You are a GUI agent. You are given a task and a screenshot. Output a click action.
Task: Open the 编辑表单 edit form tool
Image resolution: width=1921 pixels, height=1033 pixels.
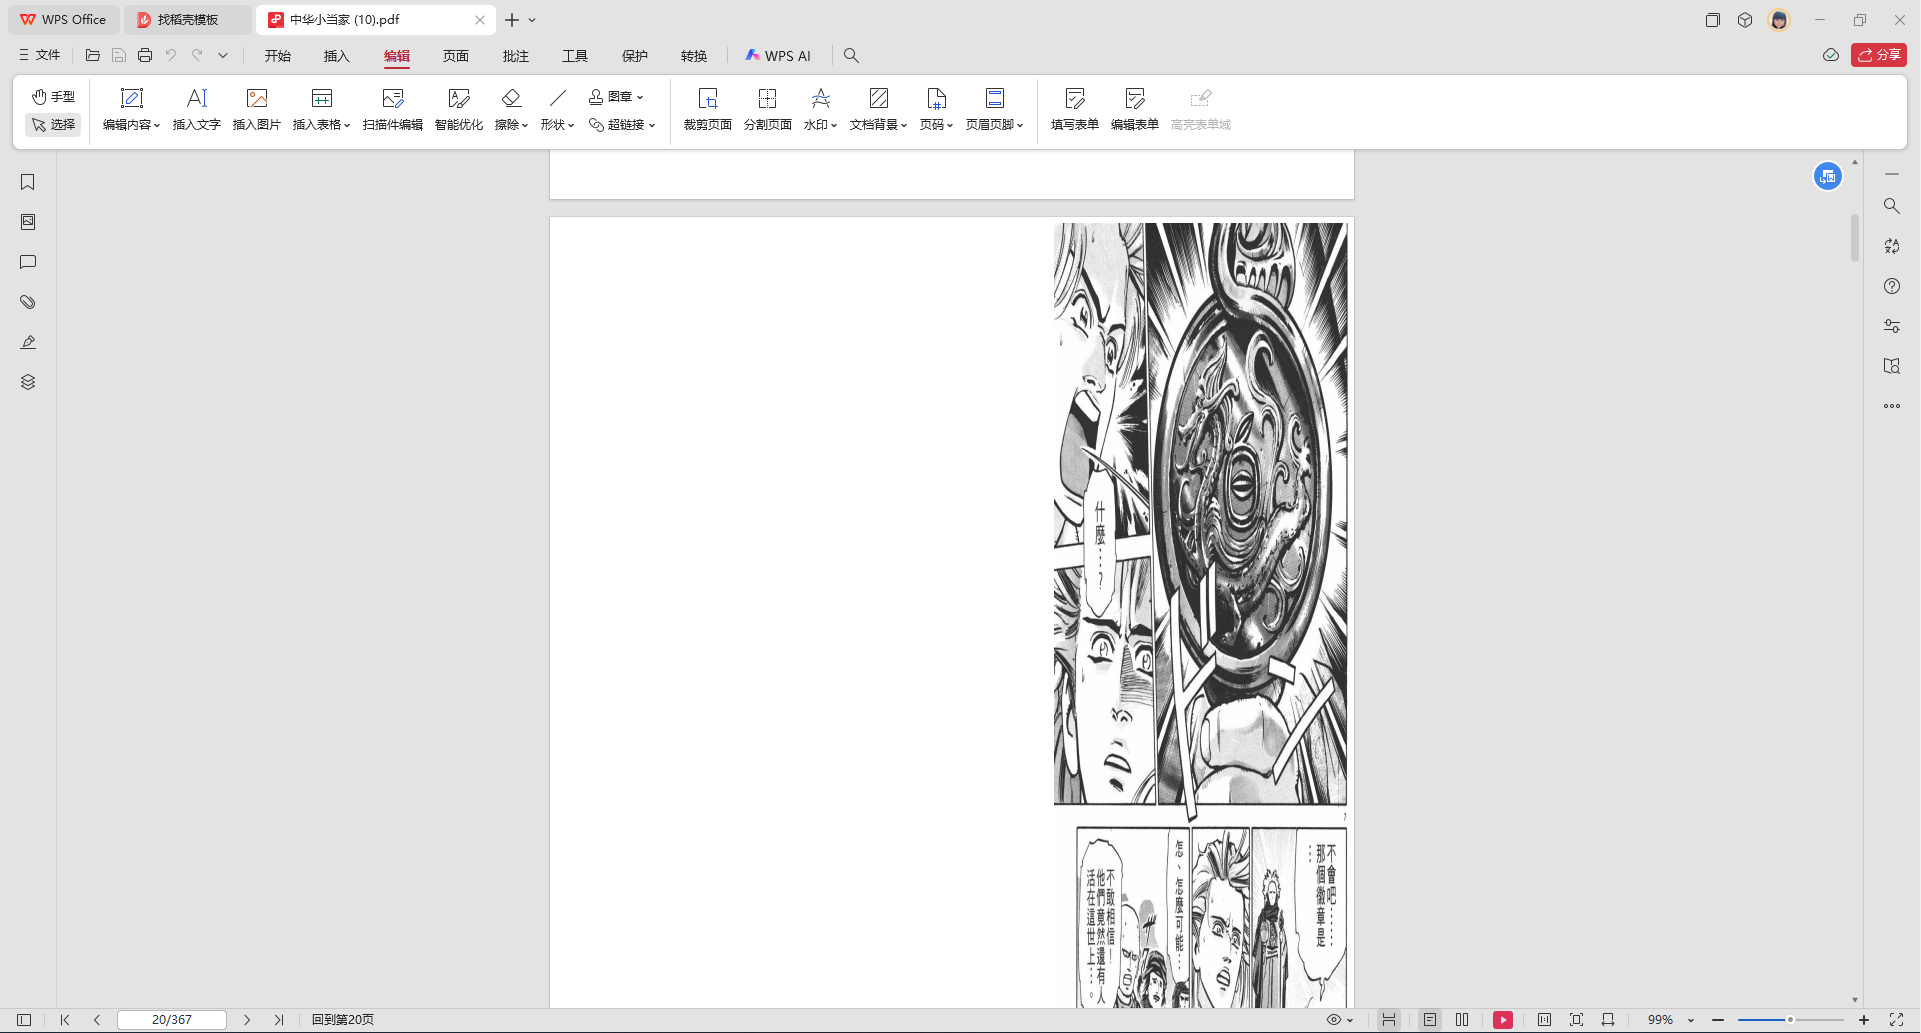pos(1135,109)
